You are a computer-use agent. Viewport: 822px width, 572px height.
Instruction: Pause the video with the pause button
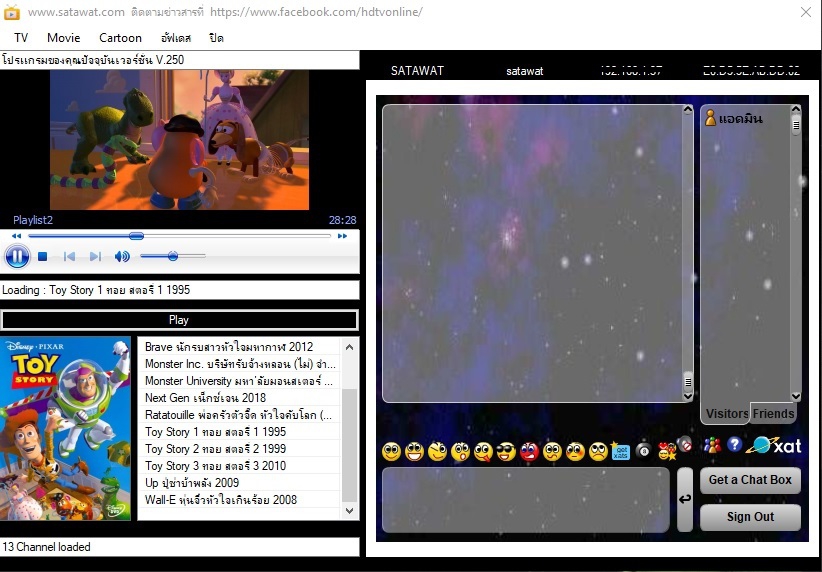coord(17,256)
